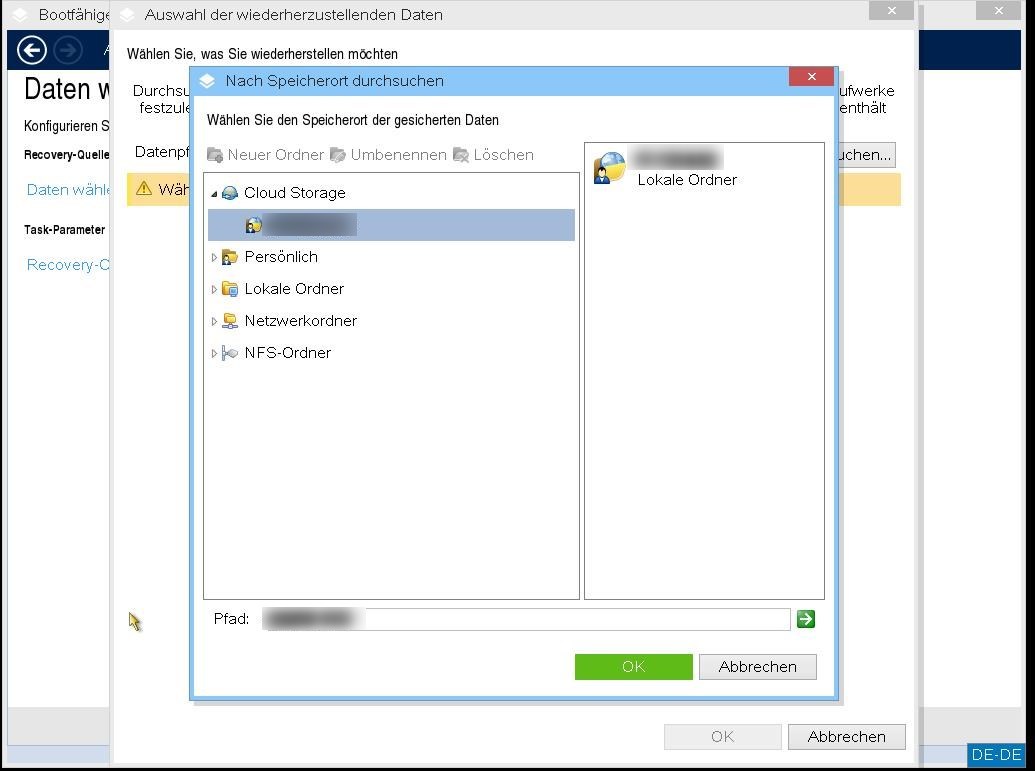Expand the Persönlich tree node
The height and width of the screenshot is (771, 1035).
(x=214, y=256)
